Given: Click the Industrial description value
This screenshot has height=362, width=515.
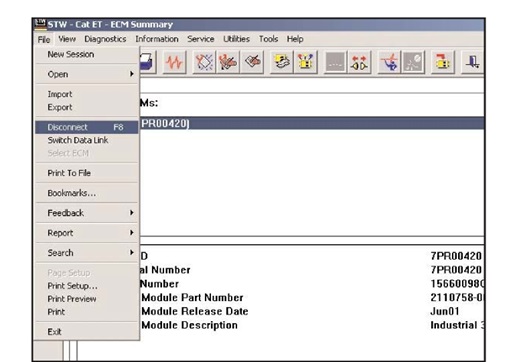Looking at the screenshot, I should coord(457,325).
